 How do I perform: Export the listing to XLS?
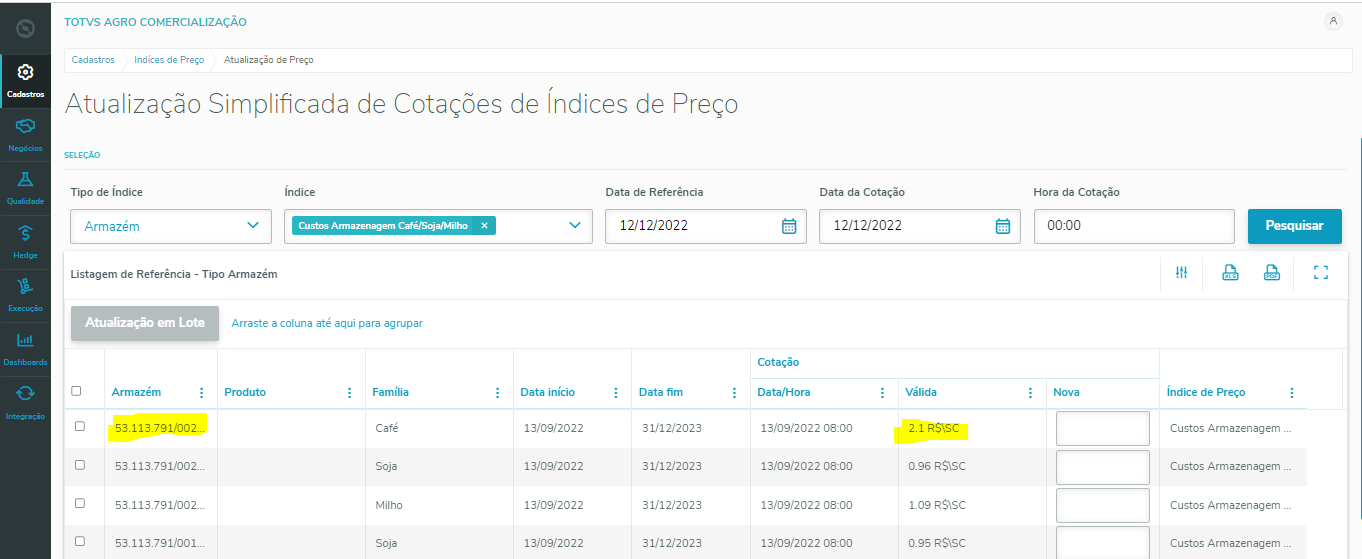click(1231, 273)
